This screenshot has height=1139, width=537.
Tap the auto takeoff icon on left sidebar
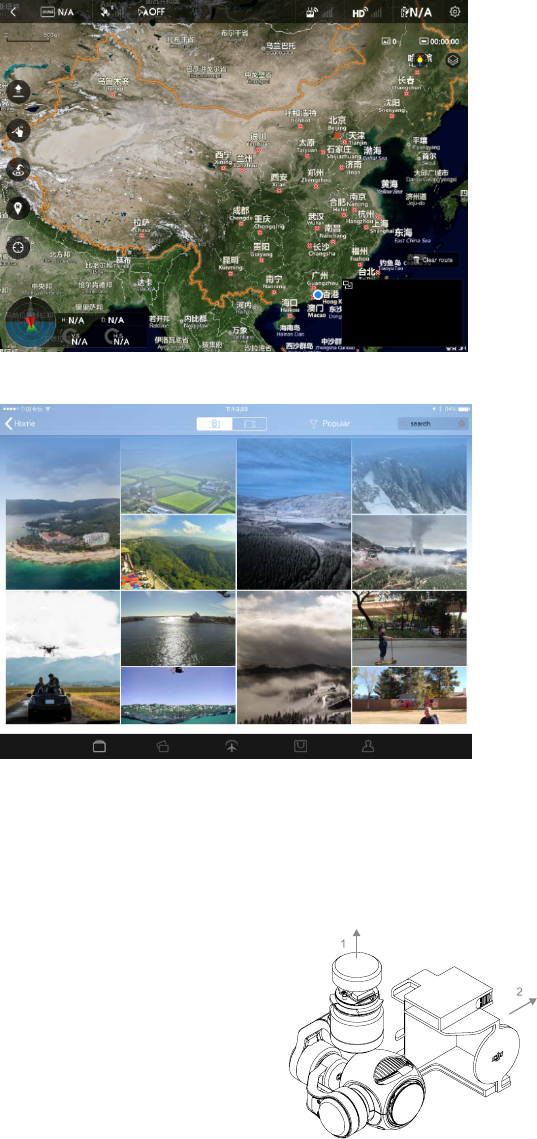(18, 91)
